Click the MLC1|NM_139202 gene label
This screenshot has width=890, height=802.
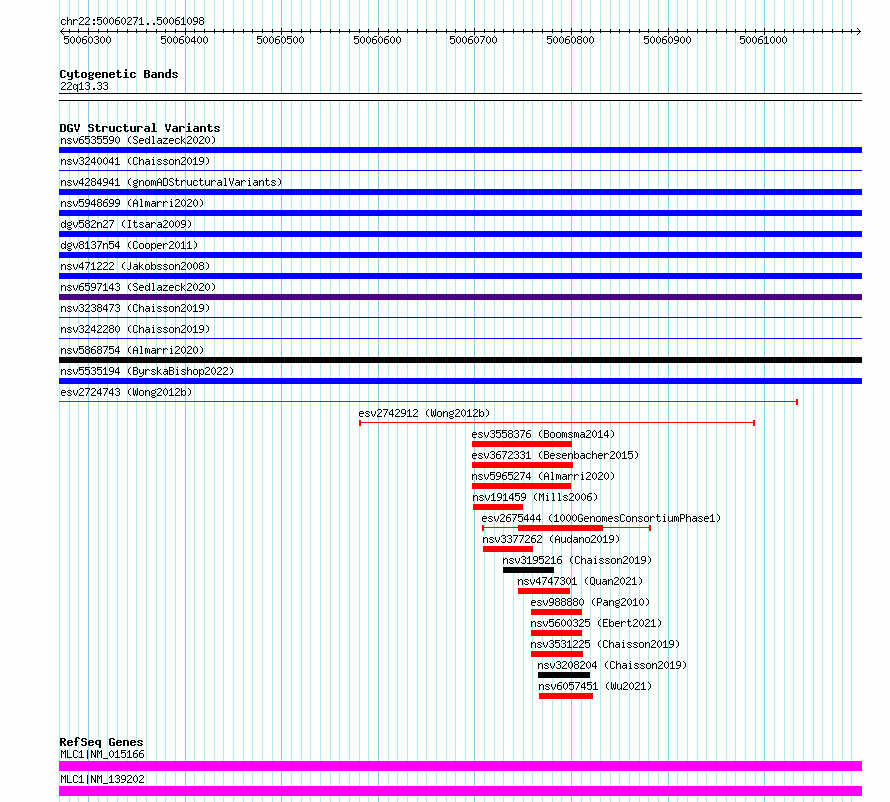pyautogui.click(x=102, y=779)
